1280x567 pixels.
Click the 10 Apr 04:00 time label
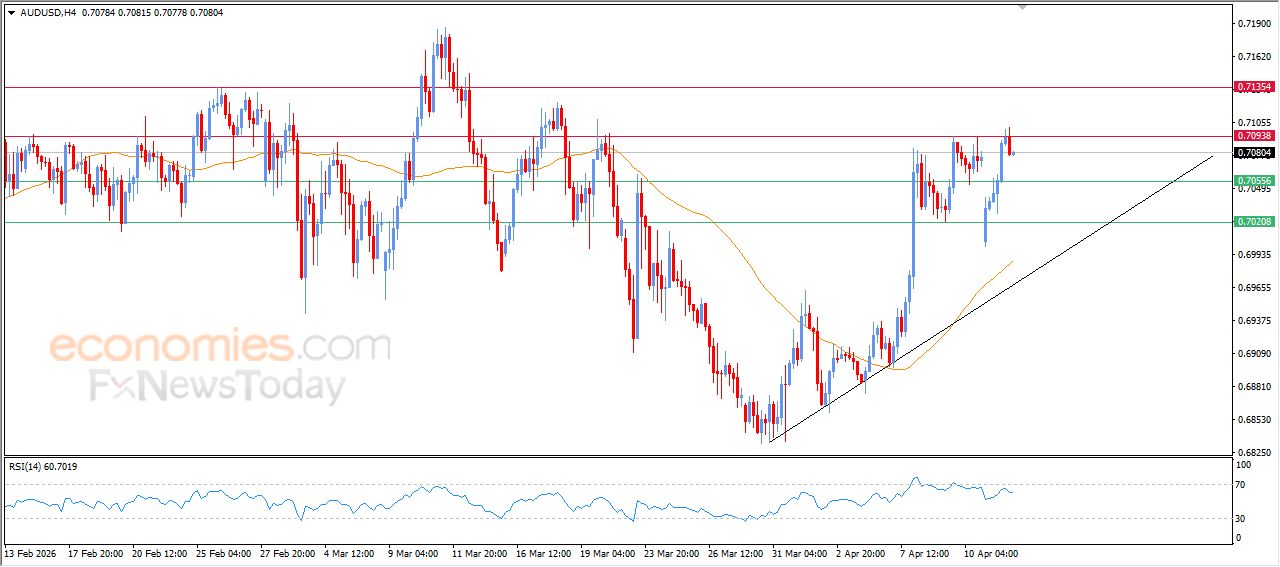coord(991,552)
